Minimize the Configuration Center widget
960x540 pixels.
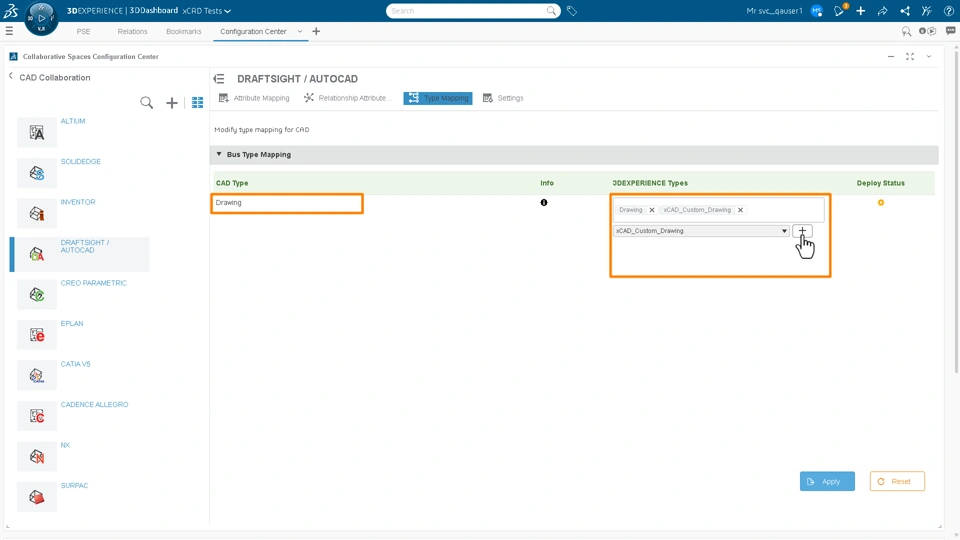pos(891,56)
